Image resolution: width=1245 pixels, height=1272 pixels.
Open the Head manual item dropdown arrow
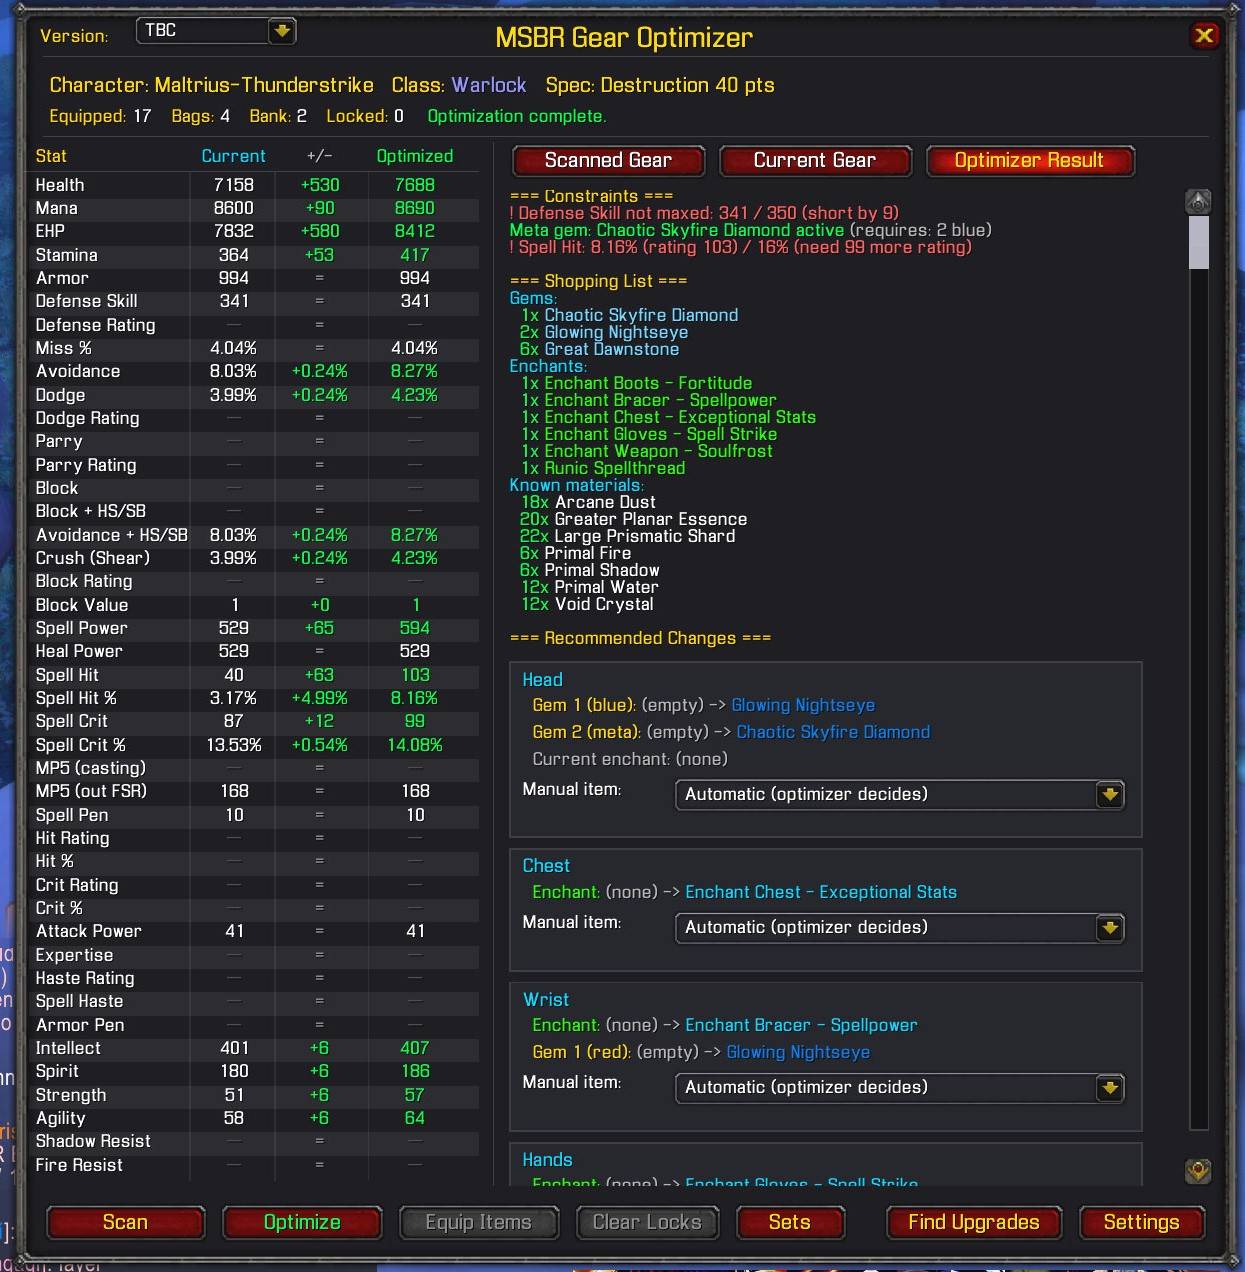tap(1109, 795)
